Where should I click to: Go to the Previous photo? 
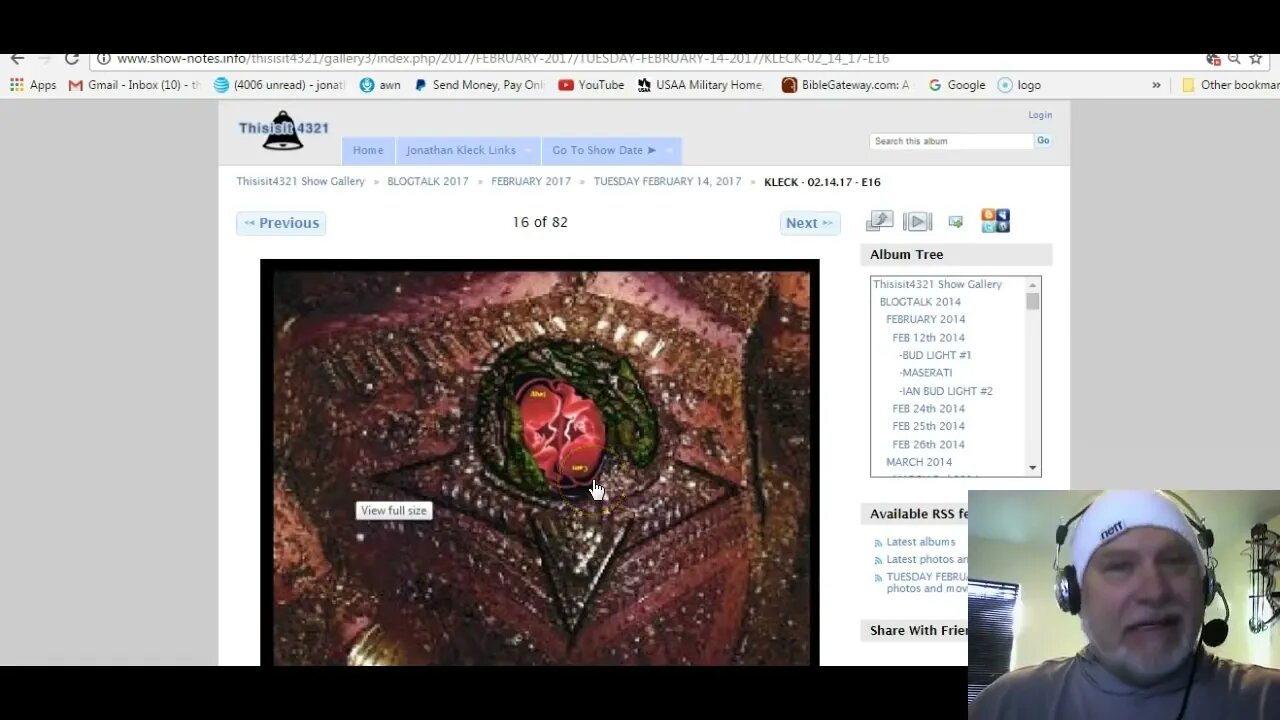tap(281, 223)
